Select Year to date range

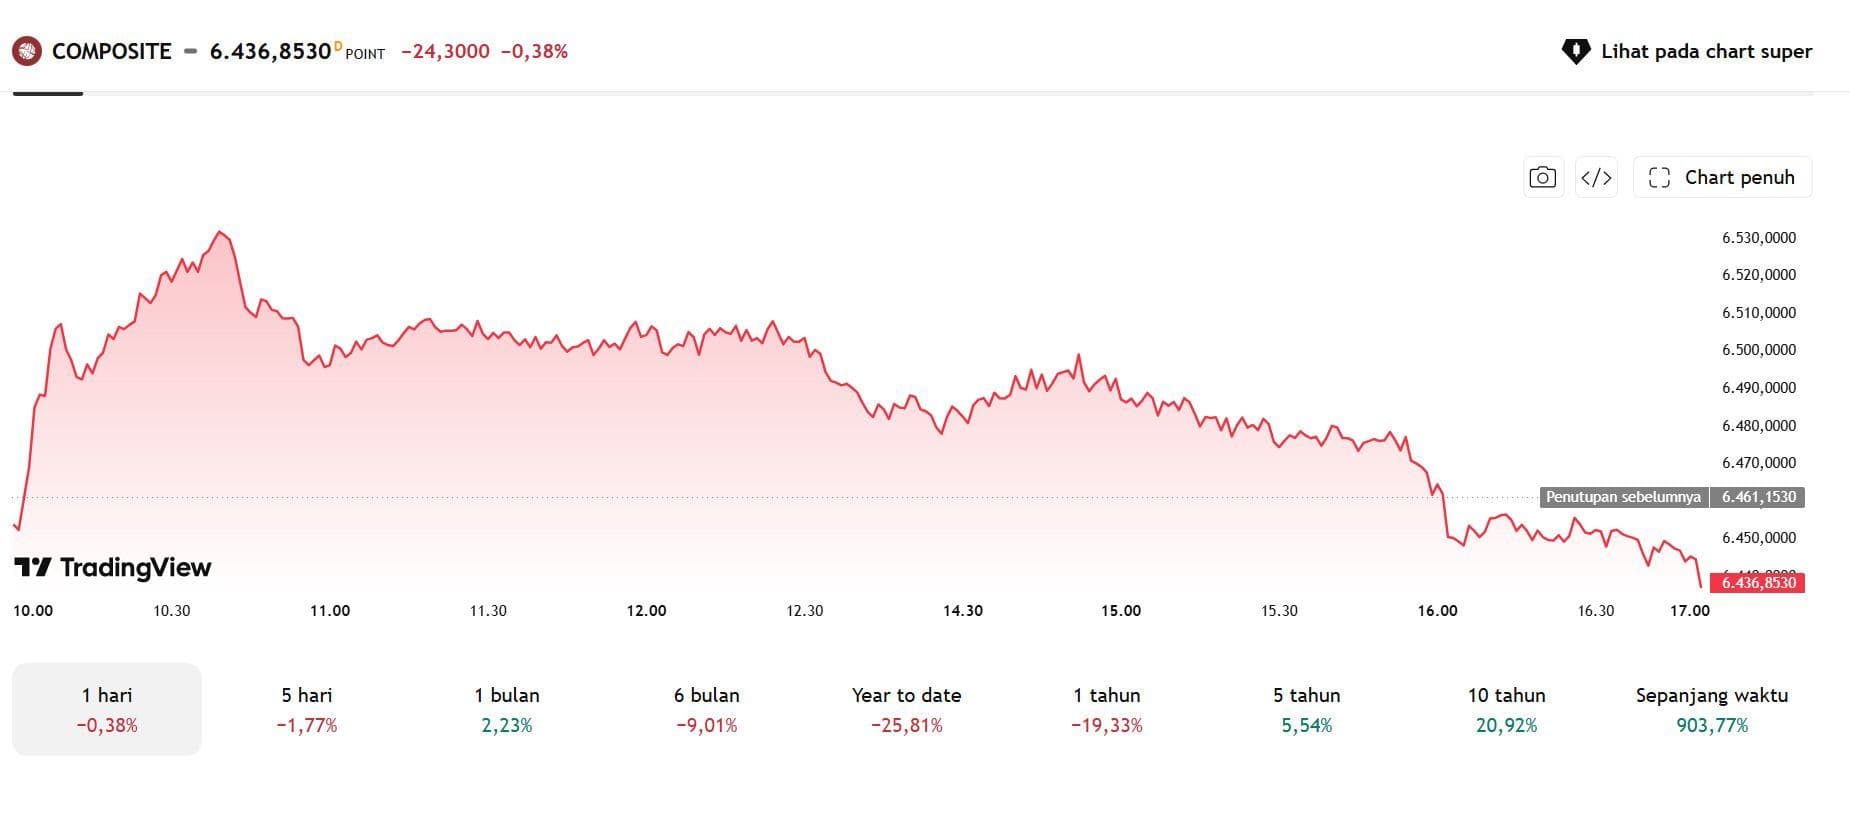tap(907, 709)
